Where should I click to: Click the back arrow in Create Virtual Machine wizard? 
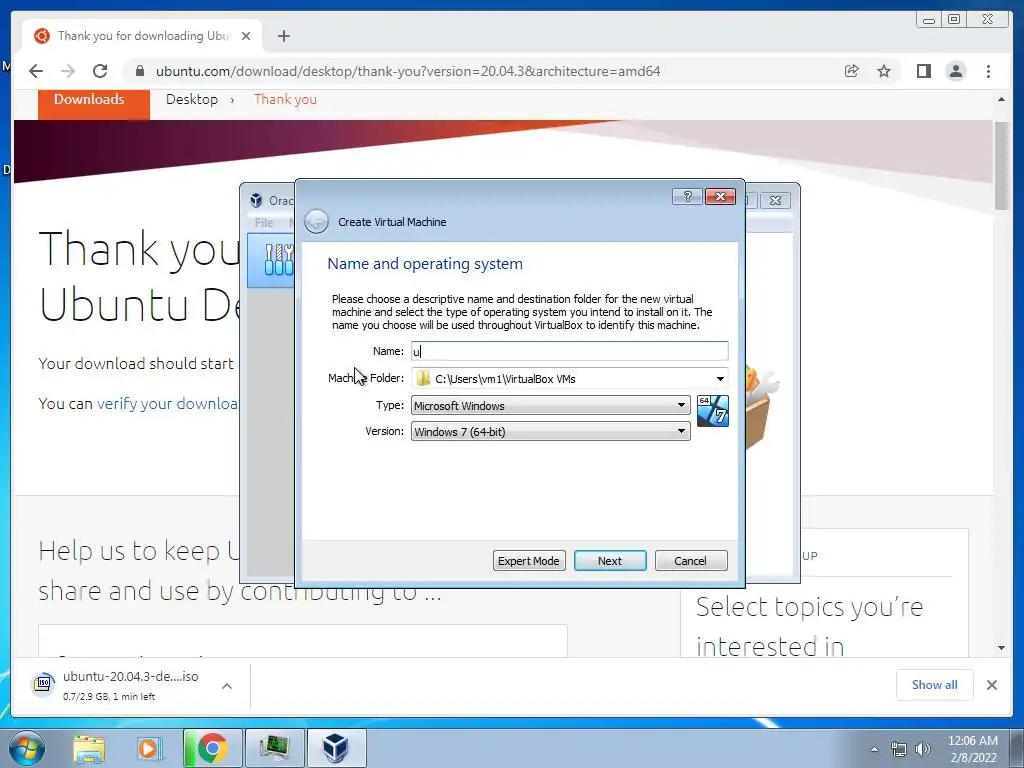[317, 221]
